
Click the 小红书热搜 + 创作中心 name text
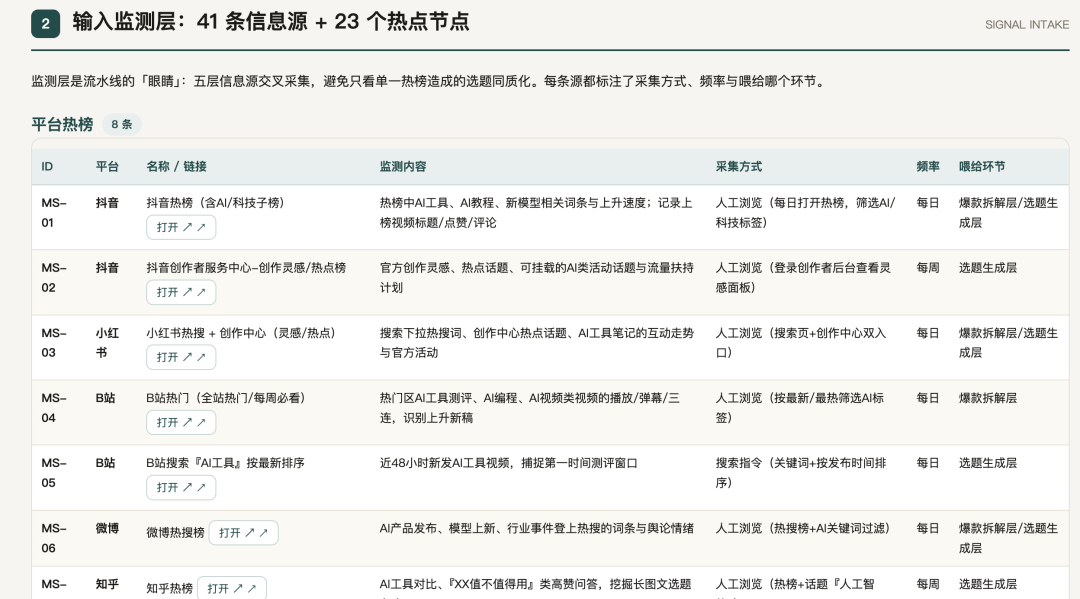click(241, 333)
